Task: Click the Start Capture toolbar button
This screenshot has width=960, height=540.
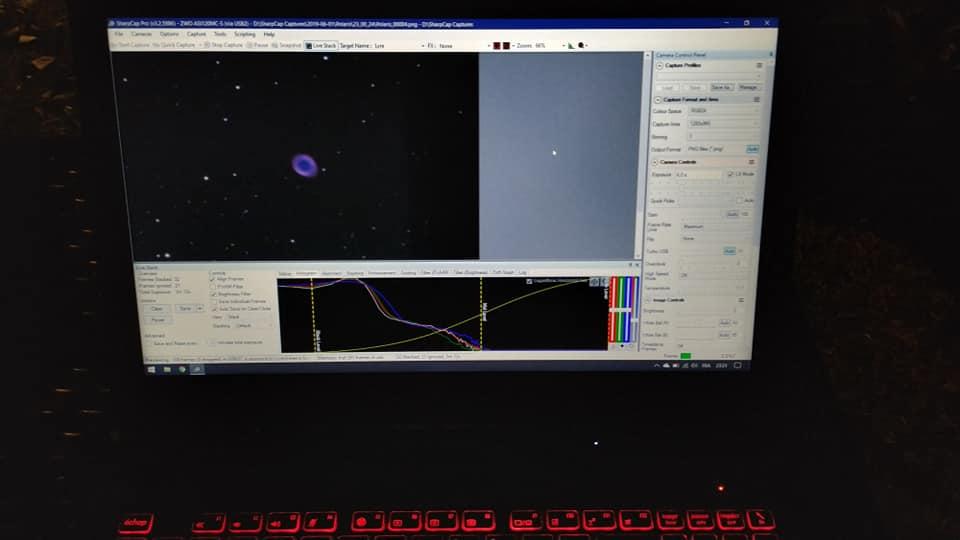Action: click(x=130, y=45)
